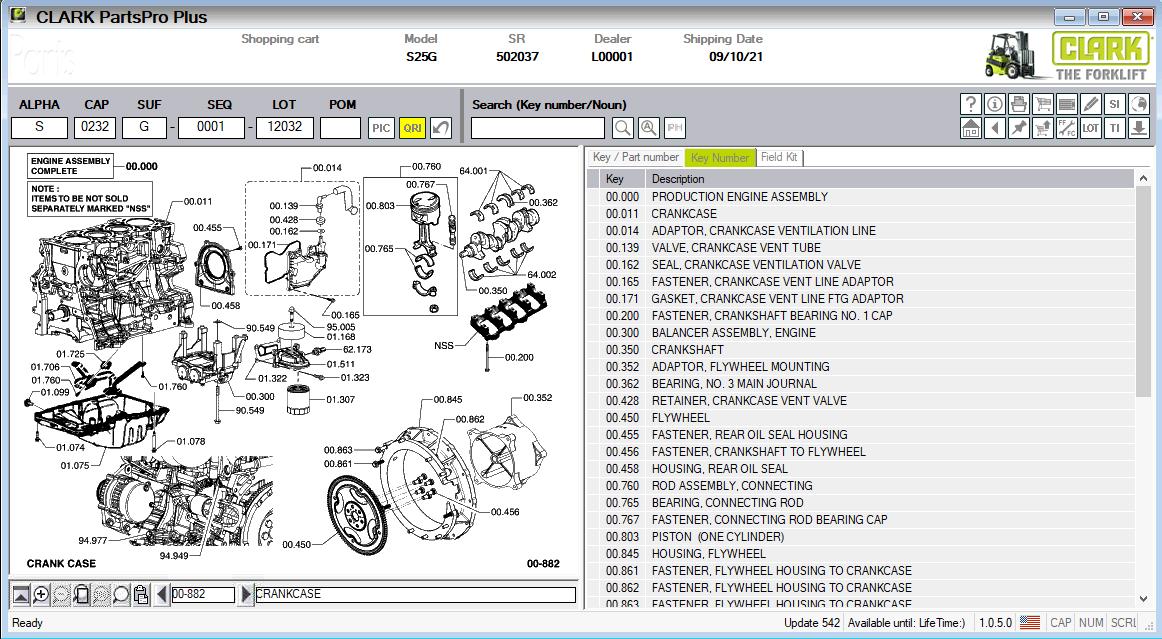Image resolution: width=1162 pixels, height=639 pixels.
Task: Go to next page using right arrow
Action: tap(247, 595)
